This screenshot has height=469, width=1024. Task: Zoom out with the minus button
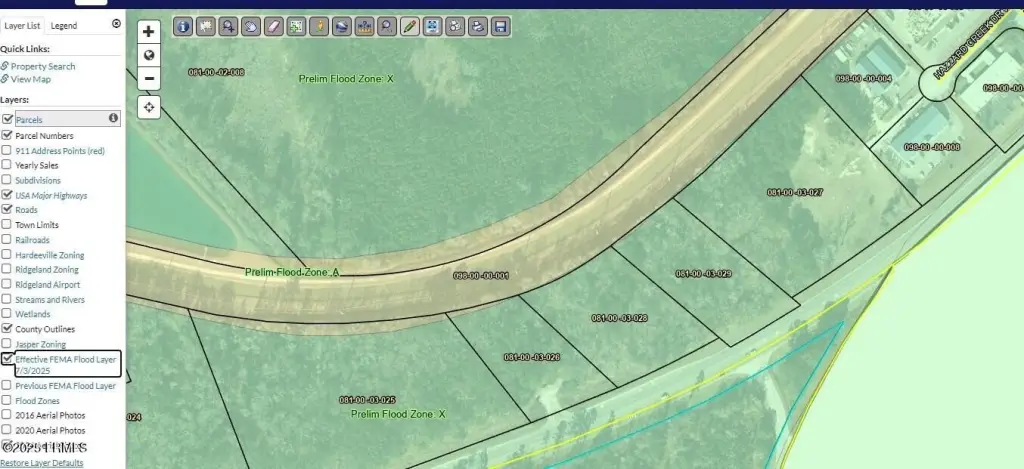tap(149, 78)
